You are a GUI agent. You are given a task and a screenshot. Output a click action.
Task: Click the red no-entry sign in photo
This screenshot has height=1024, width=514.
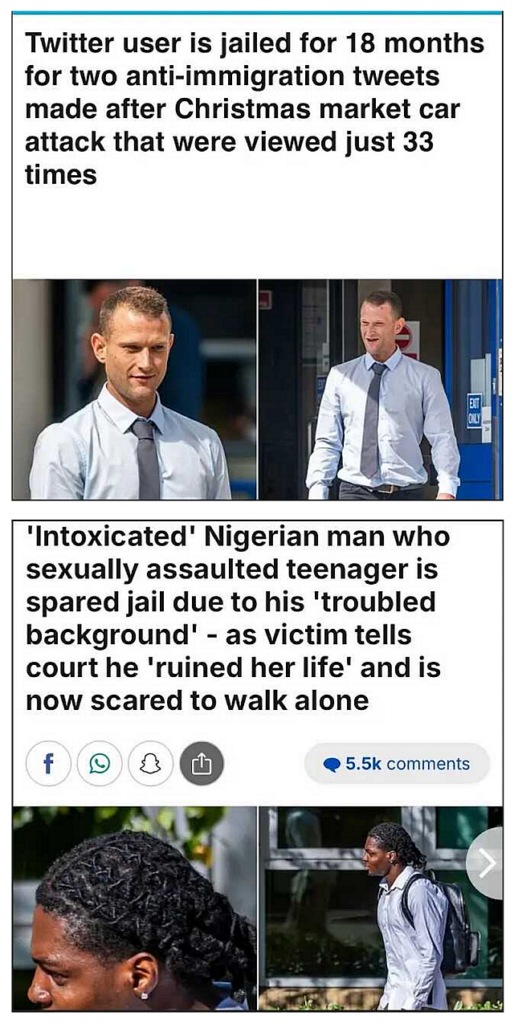(405, 338)
